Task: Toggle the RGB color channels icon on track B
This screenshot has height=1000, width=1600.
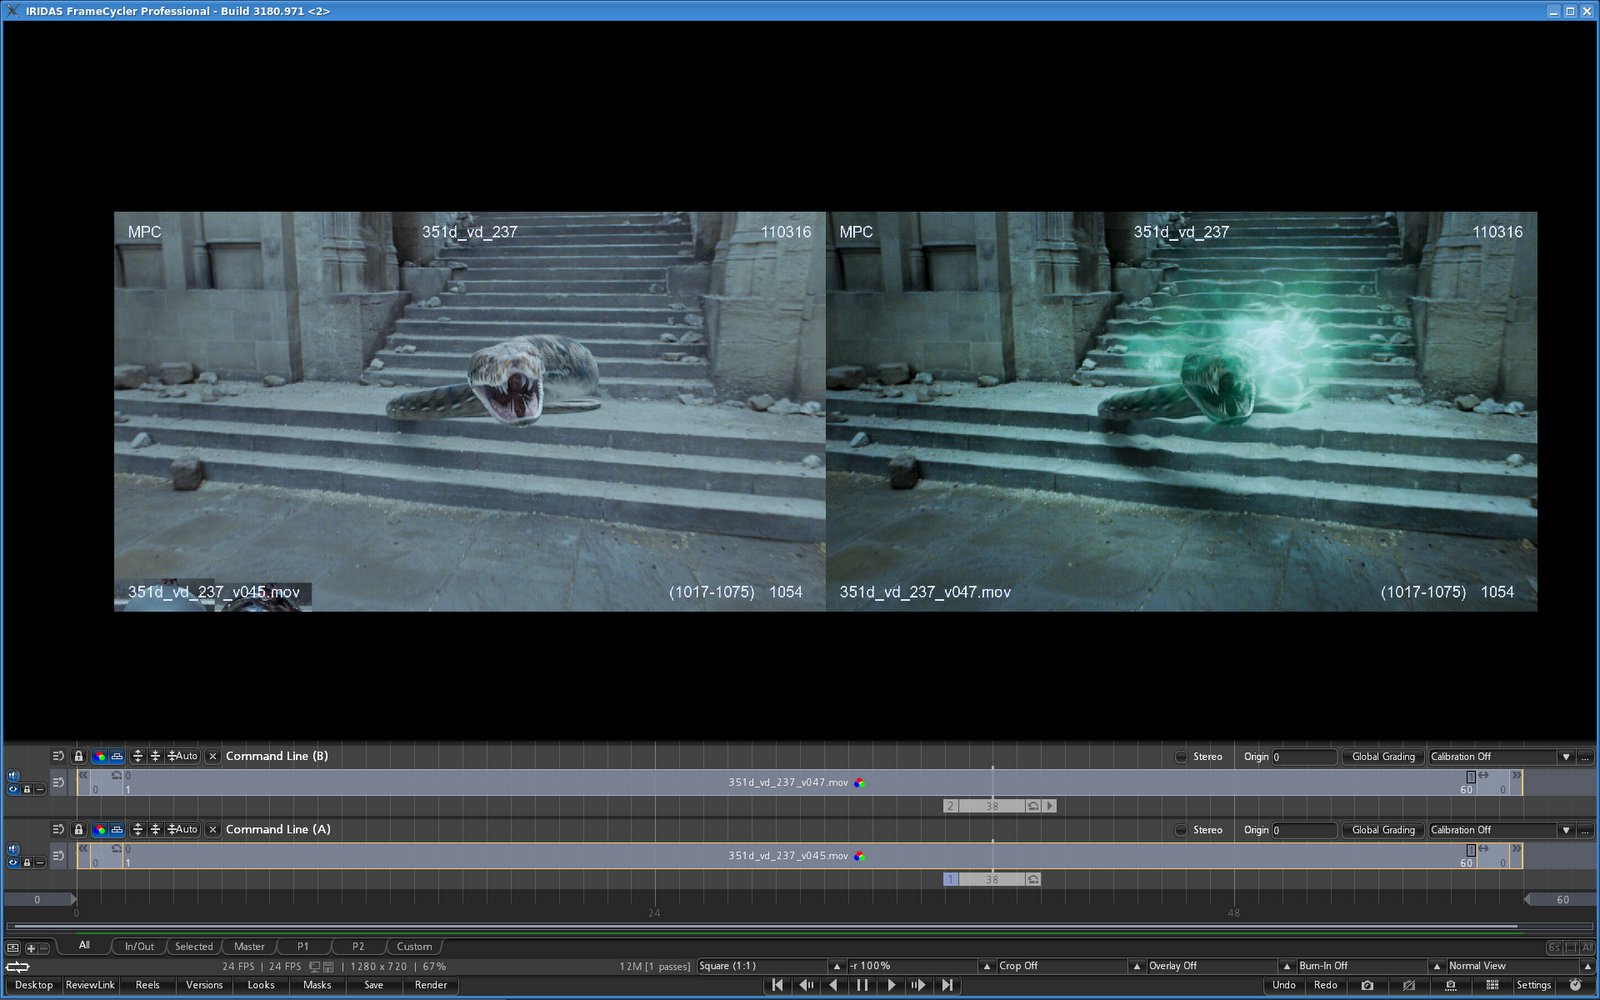Action: pos(98,757)
